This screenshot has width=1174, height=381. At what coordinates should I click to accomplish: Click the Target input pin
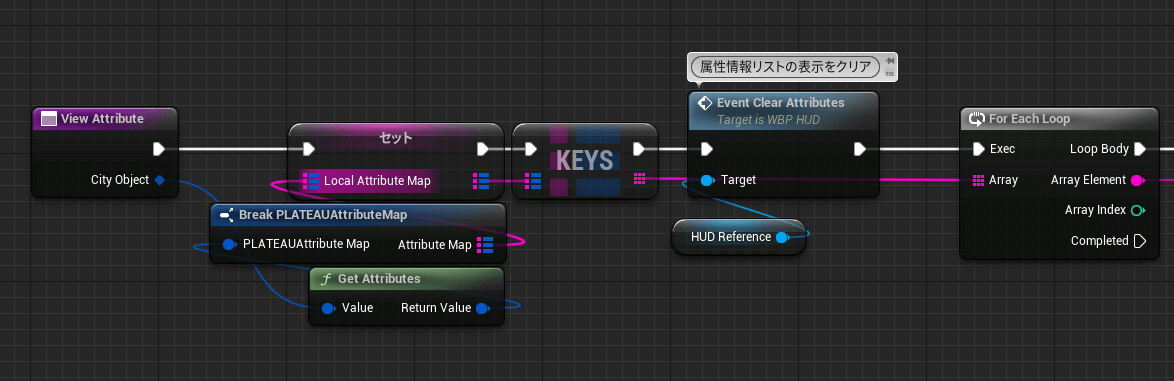(708, 180)
